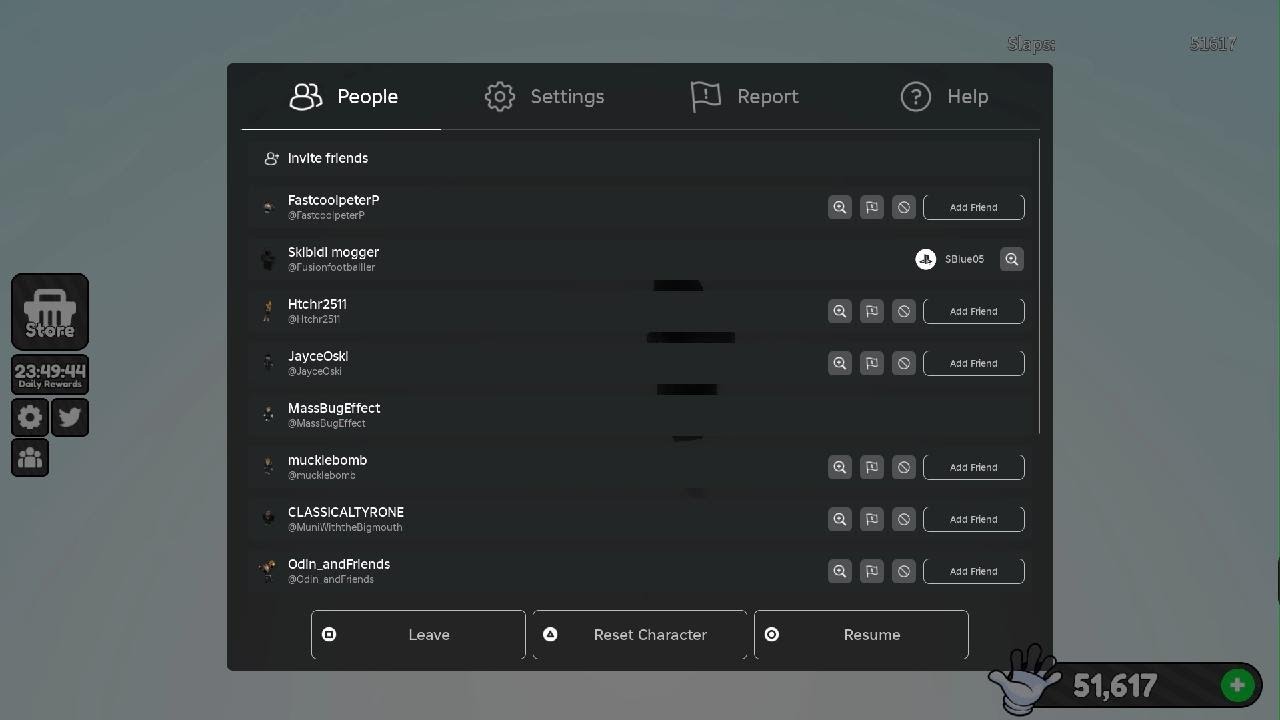This screenshot has height=720, width=1280.
Task: Click Odin_andFriends avatar thumbnail
Action: tap(268, 571)
